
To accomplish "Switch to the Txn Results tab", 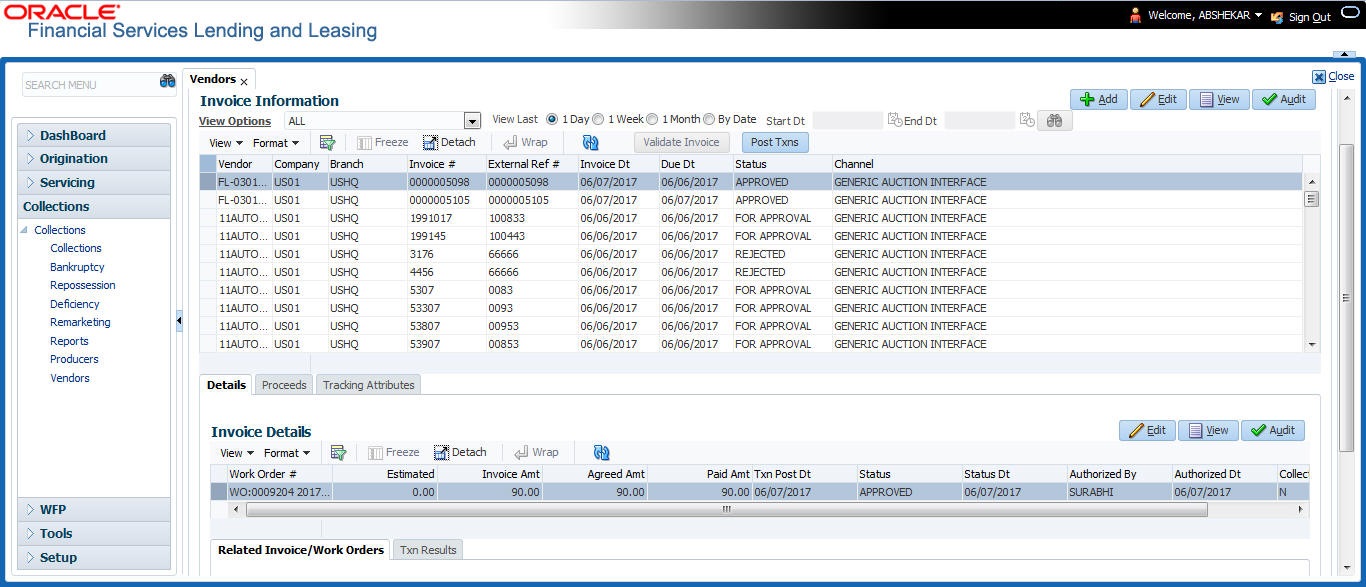I will pos(427,550).
